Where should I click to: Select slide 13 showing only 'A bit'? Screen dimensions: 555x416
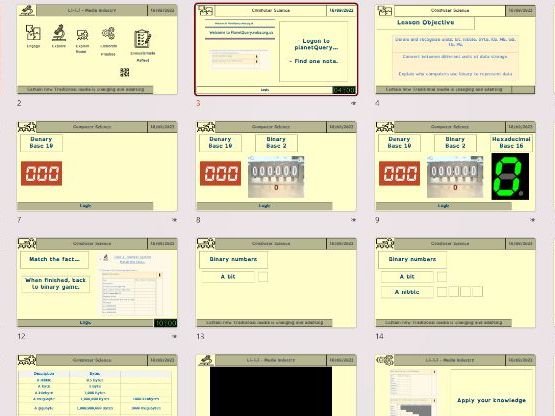click(276, 283)
